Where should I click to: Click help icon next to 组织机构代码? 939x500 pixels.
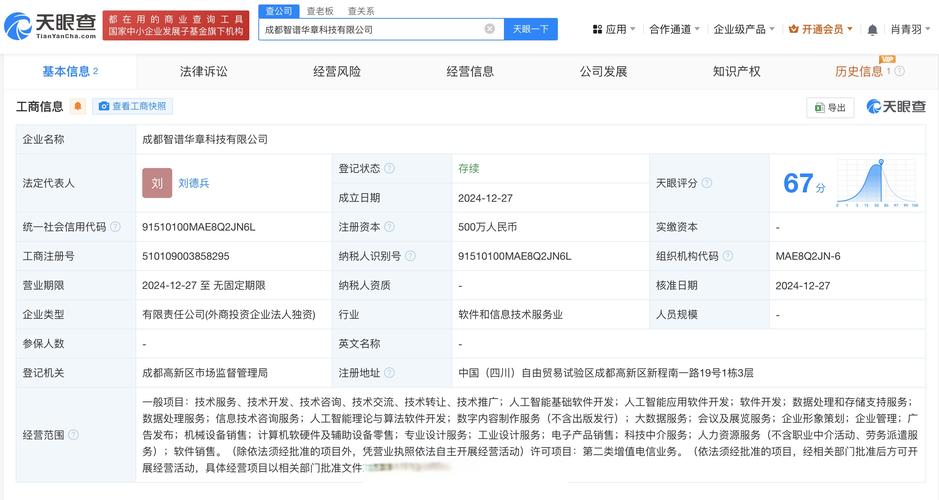coord(728,256)
